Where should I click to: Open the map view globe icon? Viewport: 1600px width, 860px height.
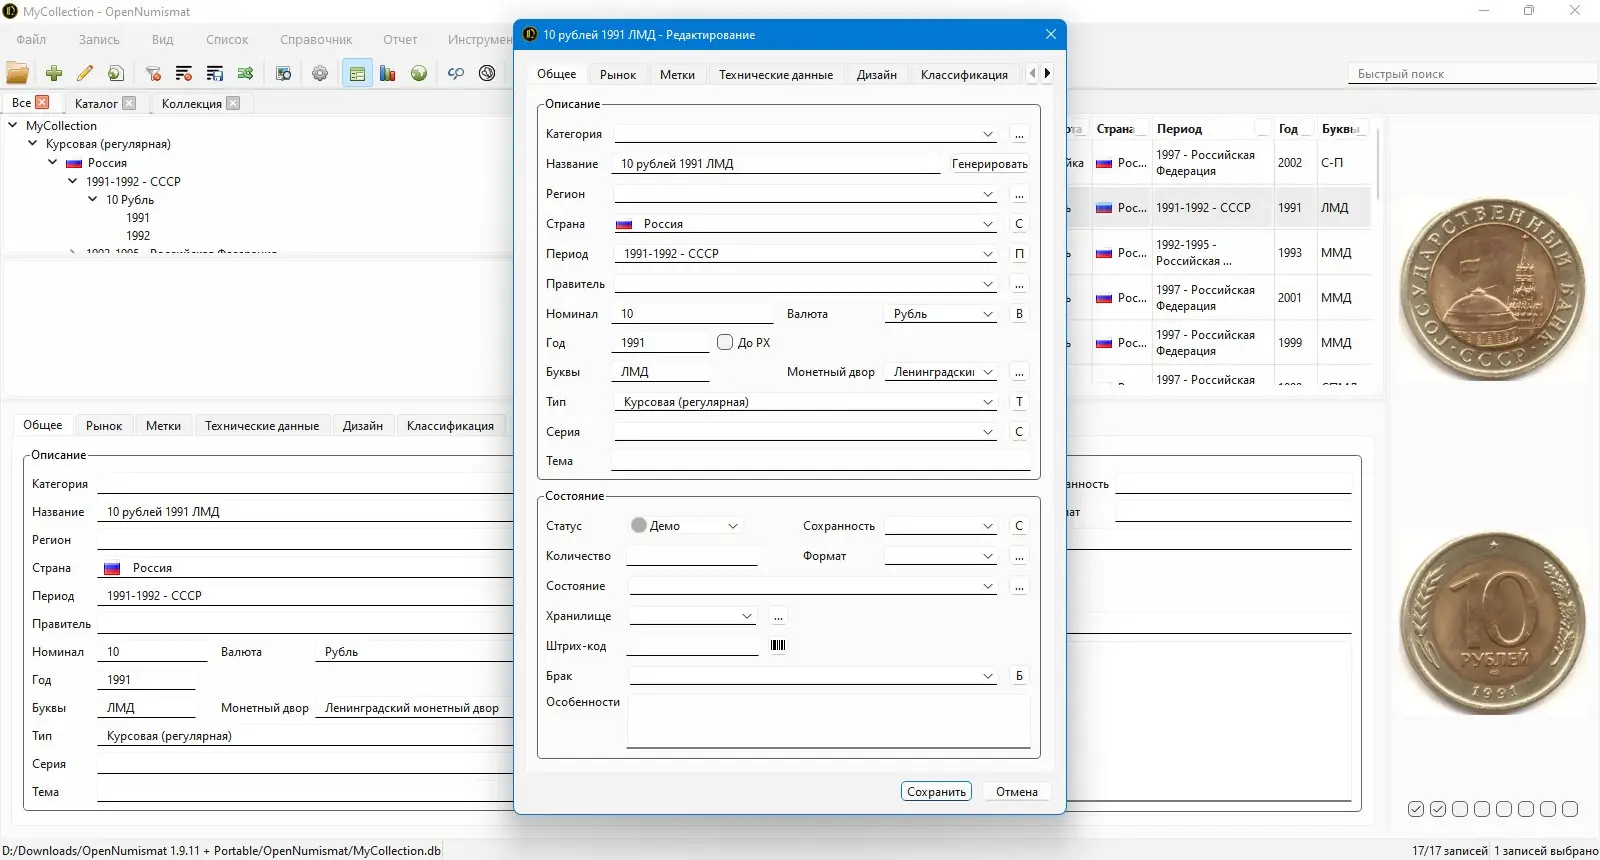point(419,73)
